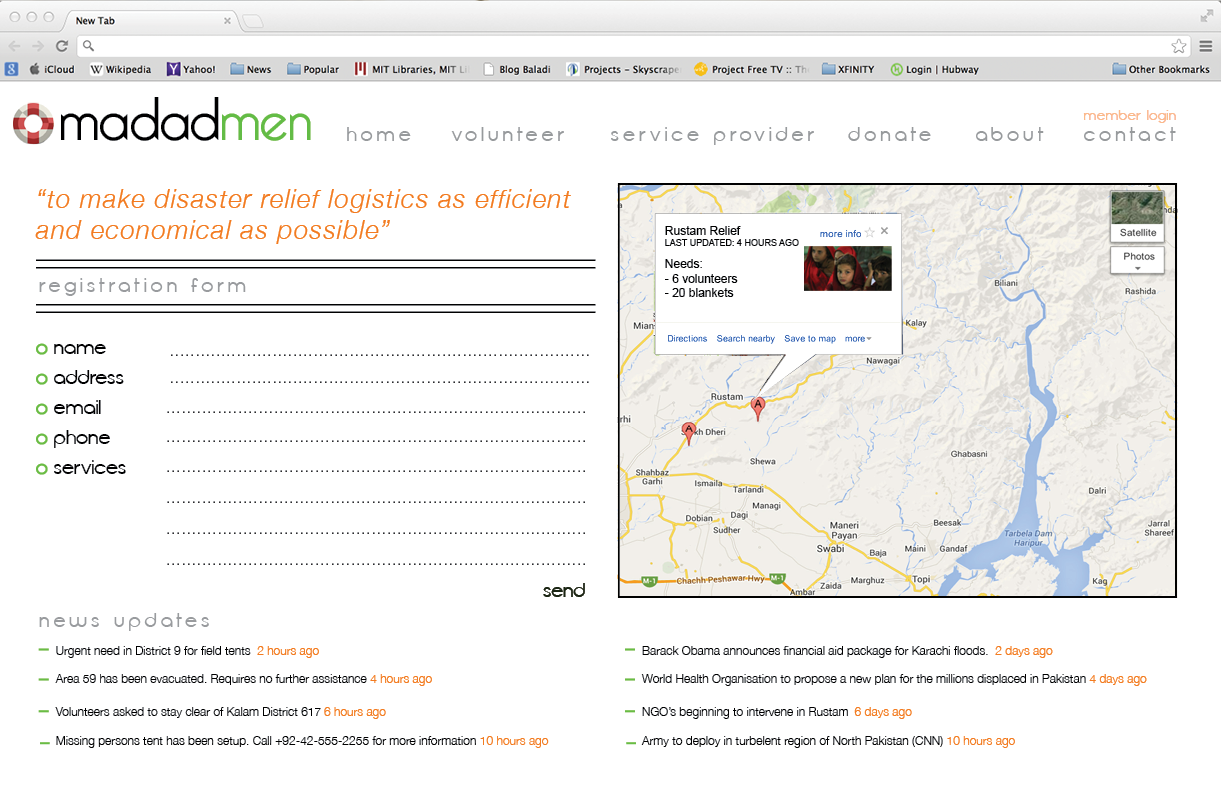
Task: Expand the 'more' dropdown in info window
Action: click(858, 339)
